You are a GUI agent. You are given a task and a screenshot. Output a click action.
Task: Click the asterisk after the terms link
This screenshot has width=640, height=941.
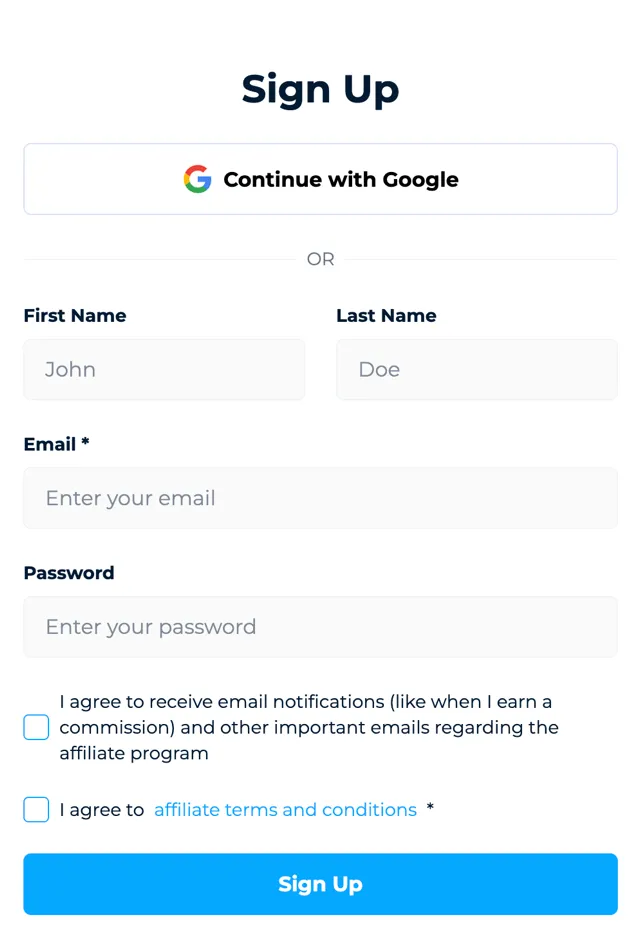(x=430, y=808)
